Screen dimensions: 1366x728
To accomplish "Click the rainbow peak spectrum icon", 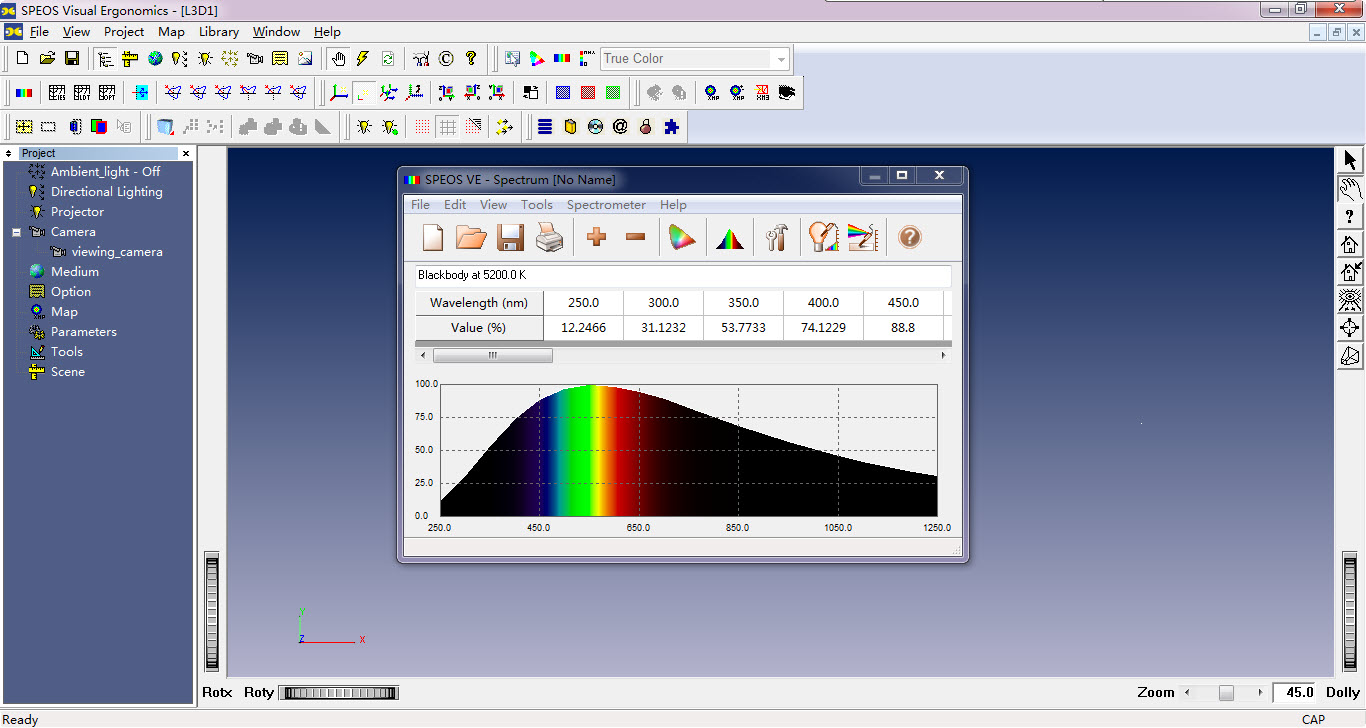I will (730, 238).
